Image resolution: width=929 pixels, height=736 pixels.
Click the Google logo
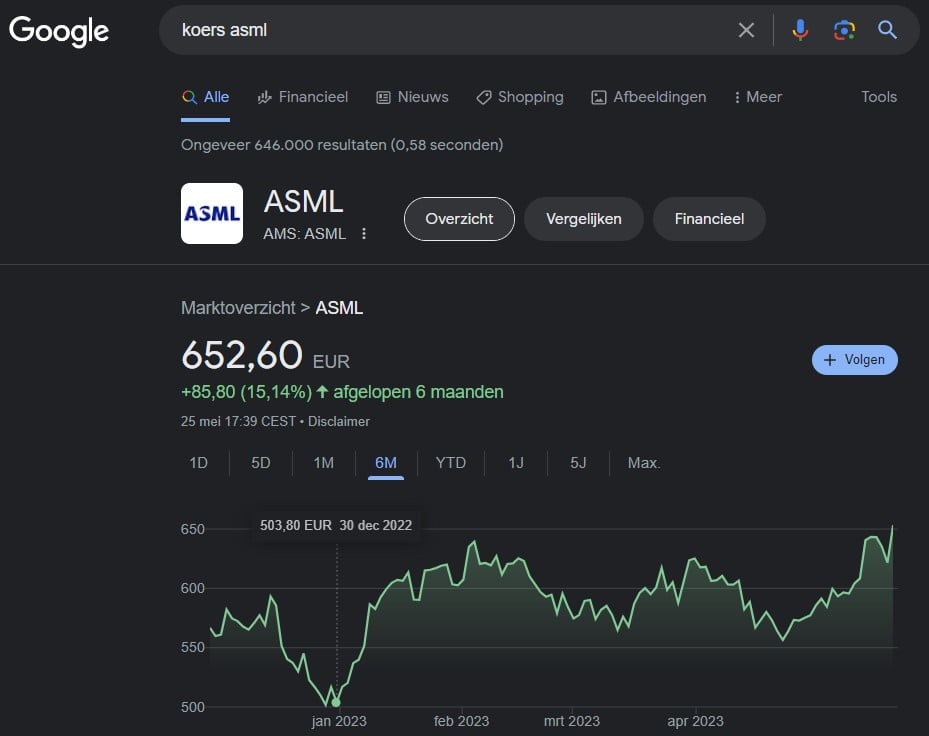tap(59, 30)
